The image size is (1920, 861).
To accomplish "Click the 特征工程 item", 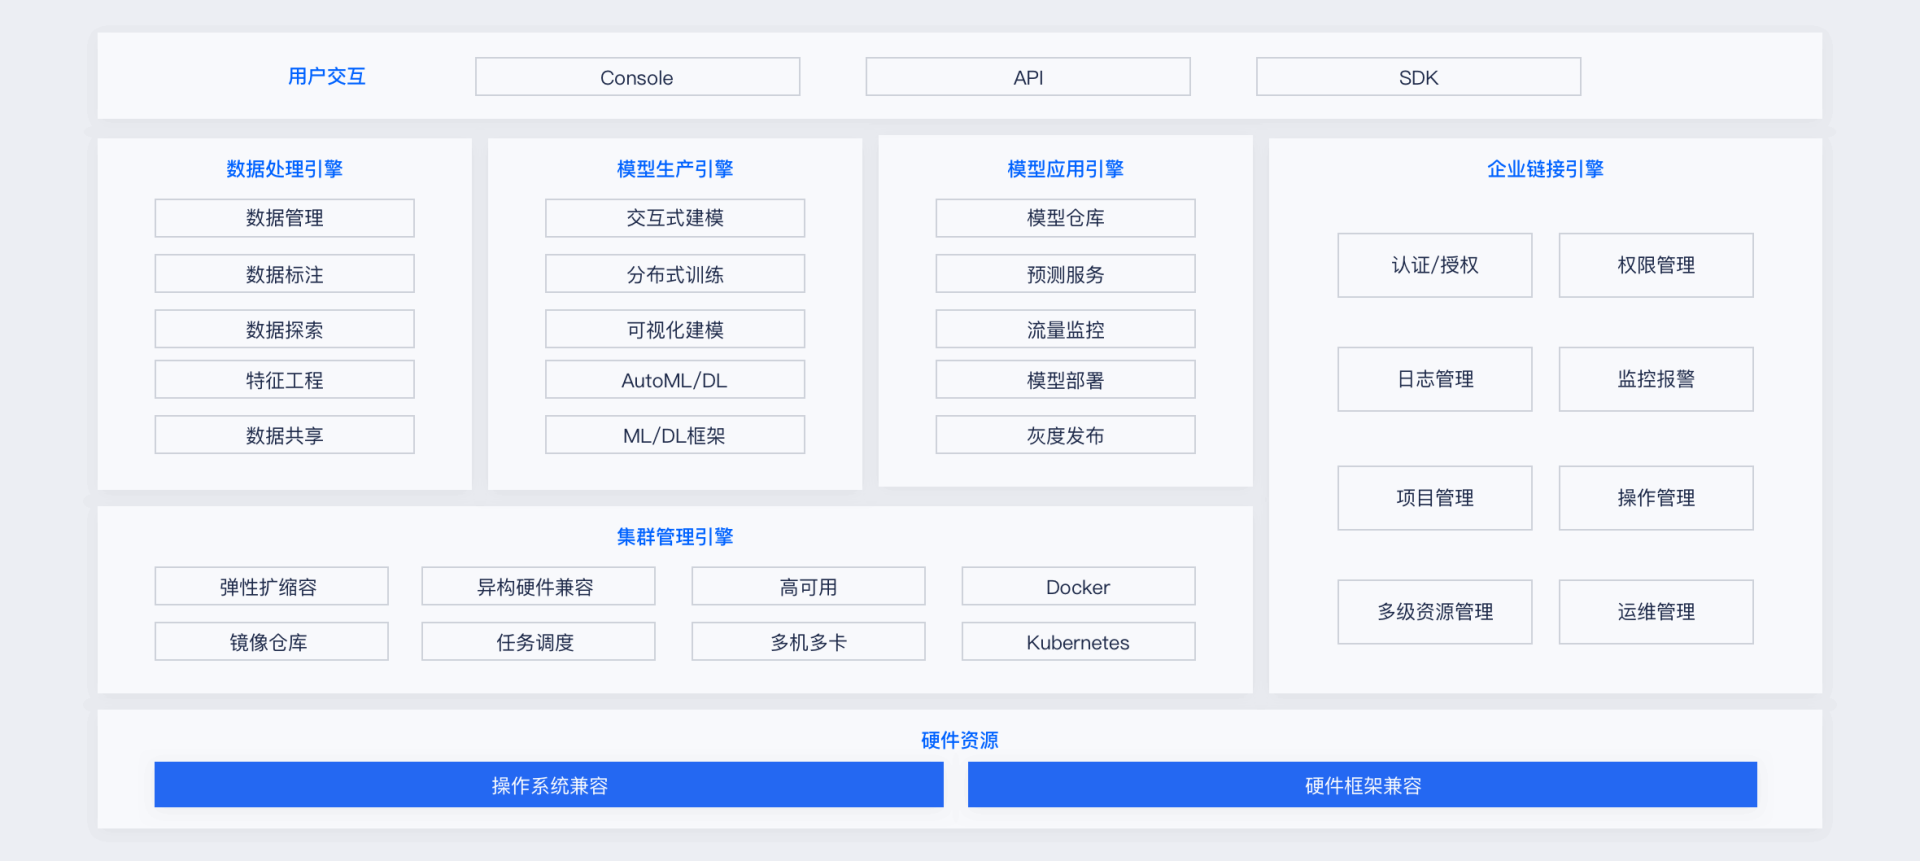I will [x=284, y=380].
